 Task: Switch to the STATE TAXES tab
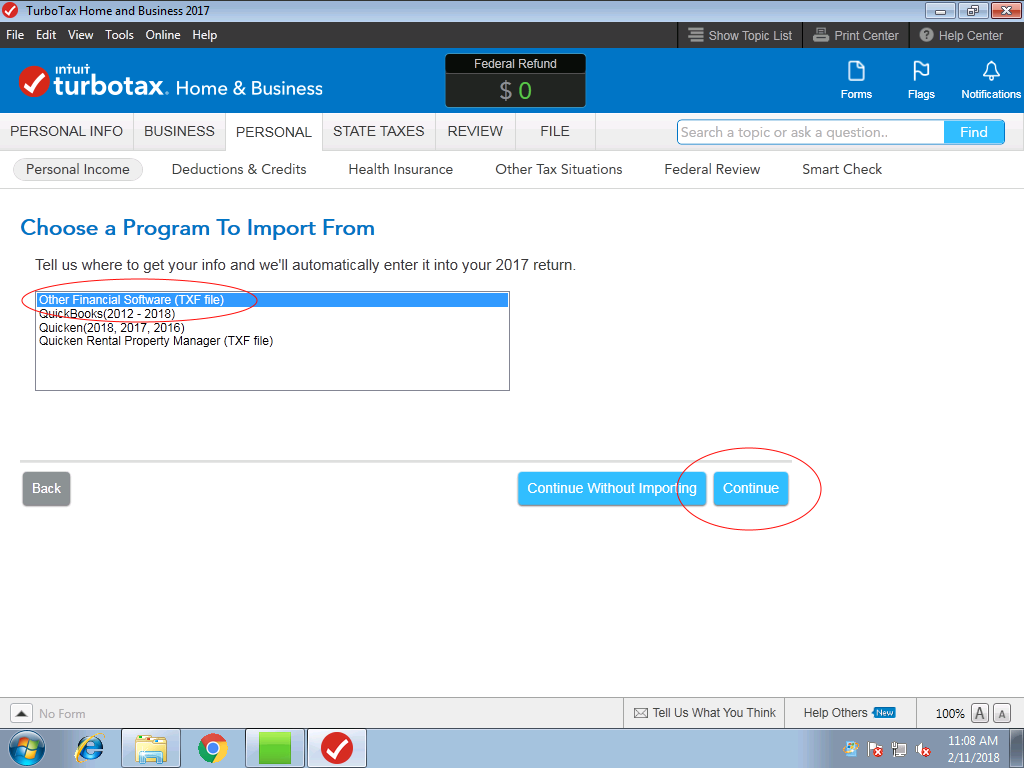pos(379,131)
